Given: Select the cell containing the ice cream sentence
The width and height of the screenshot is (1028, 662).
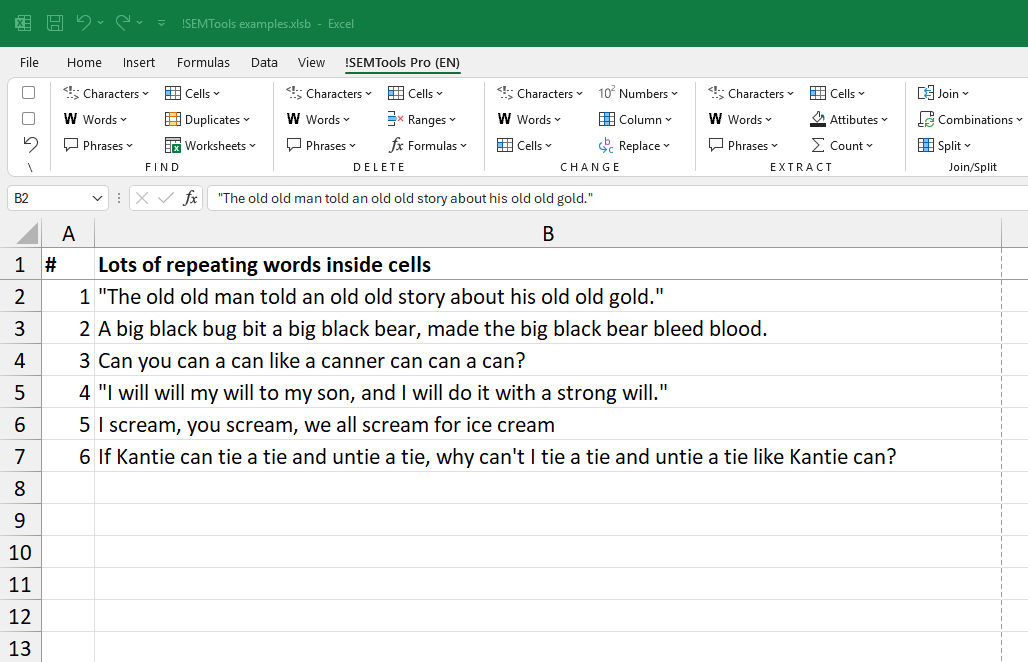Looking at the screenshot, I should pos(326,425).
